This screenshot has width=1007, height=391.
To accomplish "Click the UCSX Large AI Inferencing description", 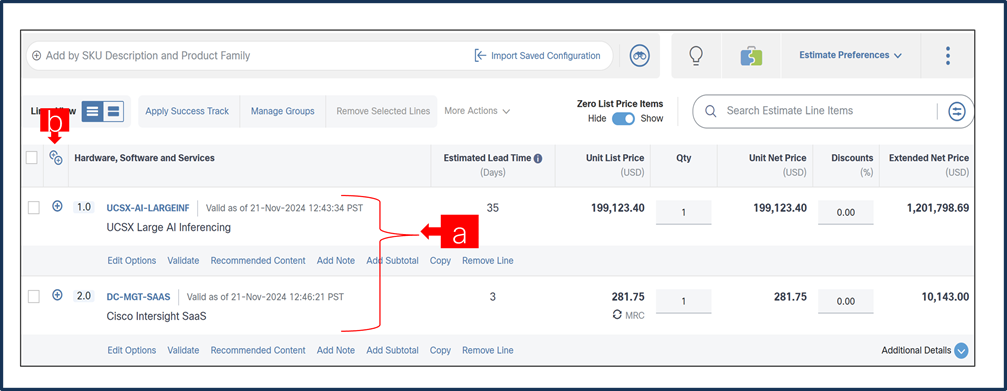I will [168, 227].
